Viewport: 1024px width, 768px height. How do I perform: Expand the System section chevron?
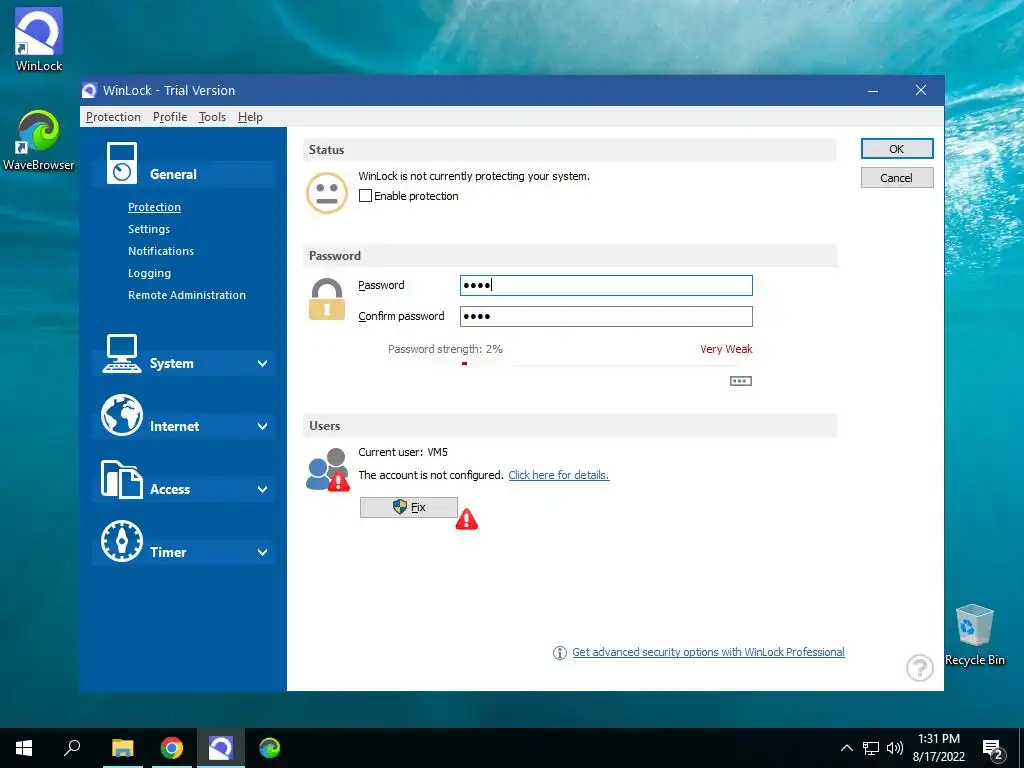pyautogui.click(x=263, y=364)
